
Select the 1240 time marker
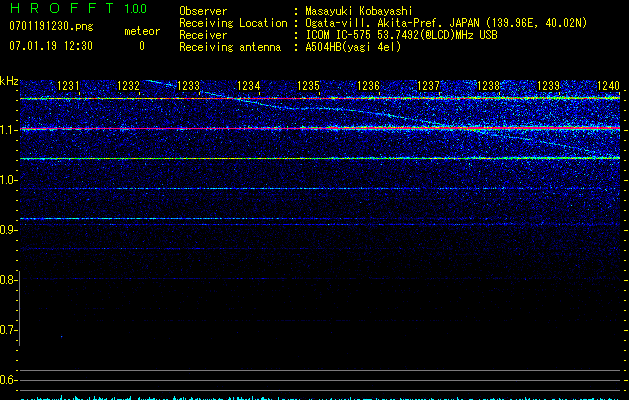608,87
